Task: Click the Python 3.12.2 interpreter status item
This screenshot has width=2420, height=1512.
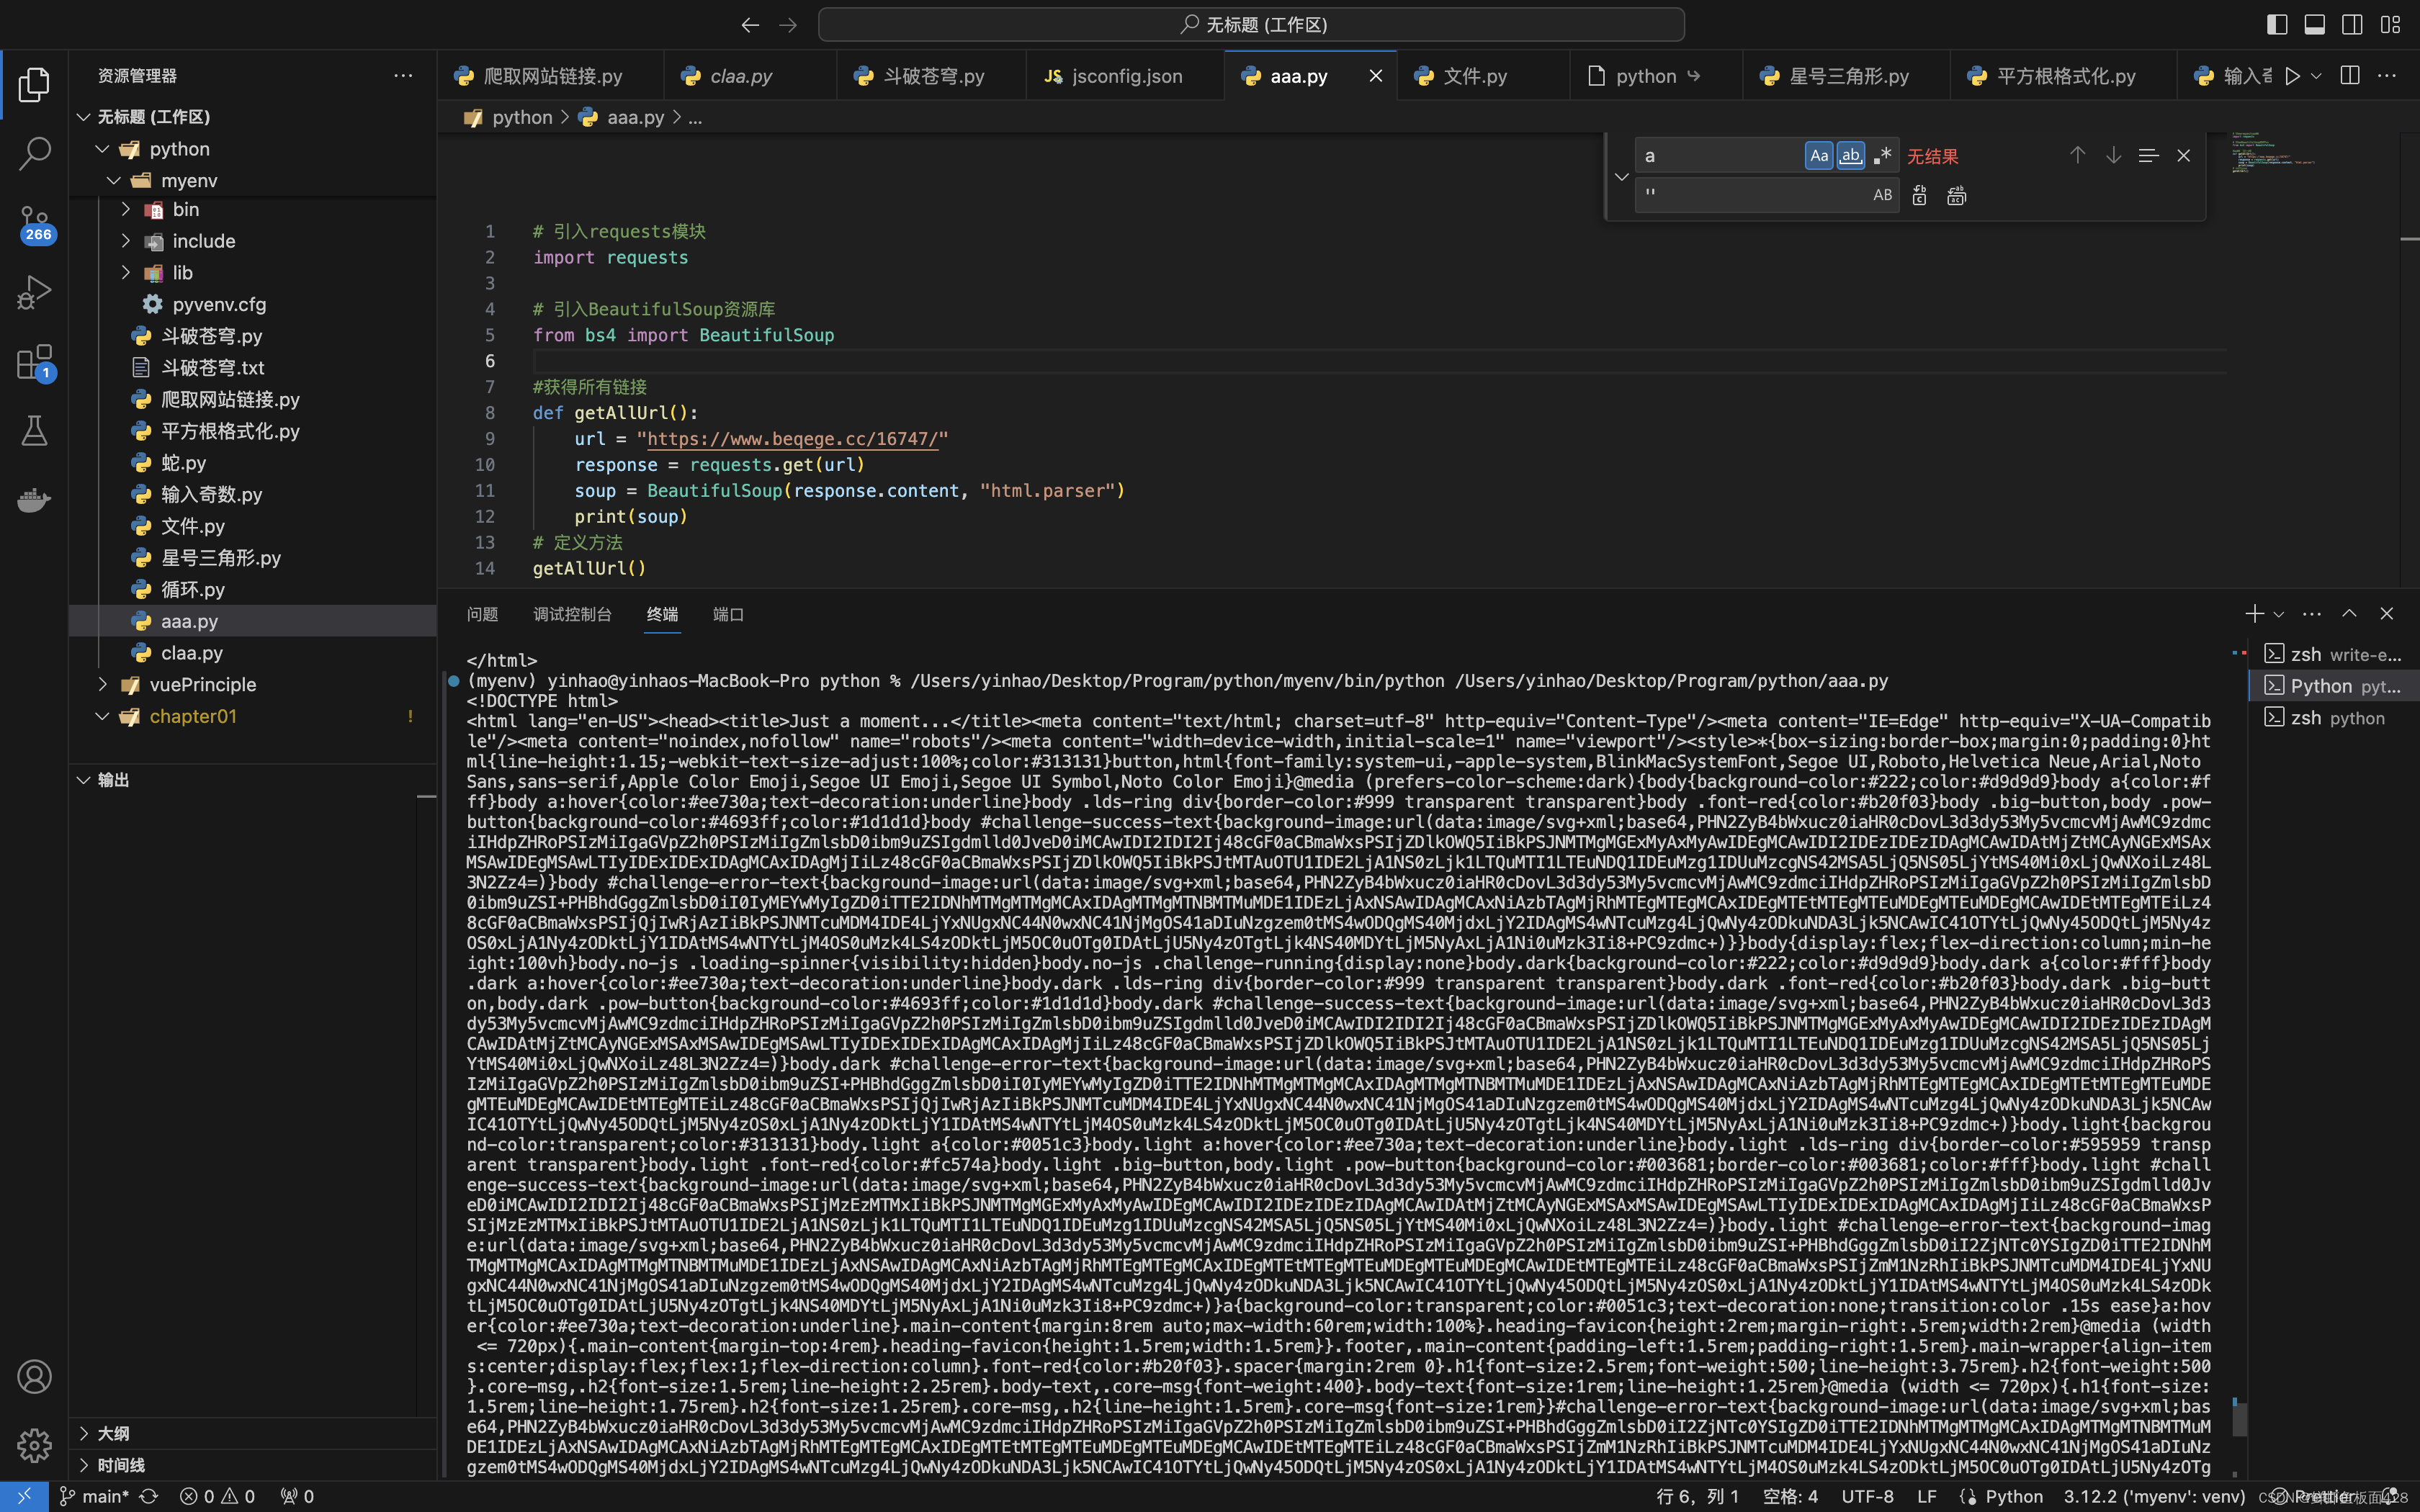Action: point(2154,1496)
